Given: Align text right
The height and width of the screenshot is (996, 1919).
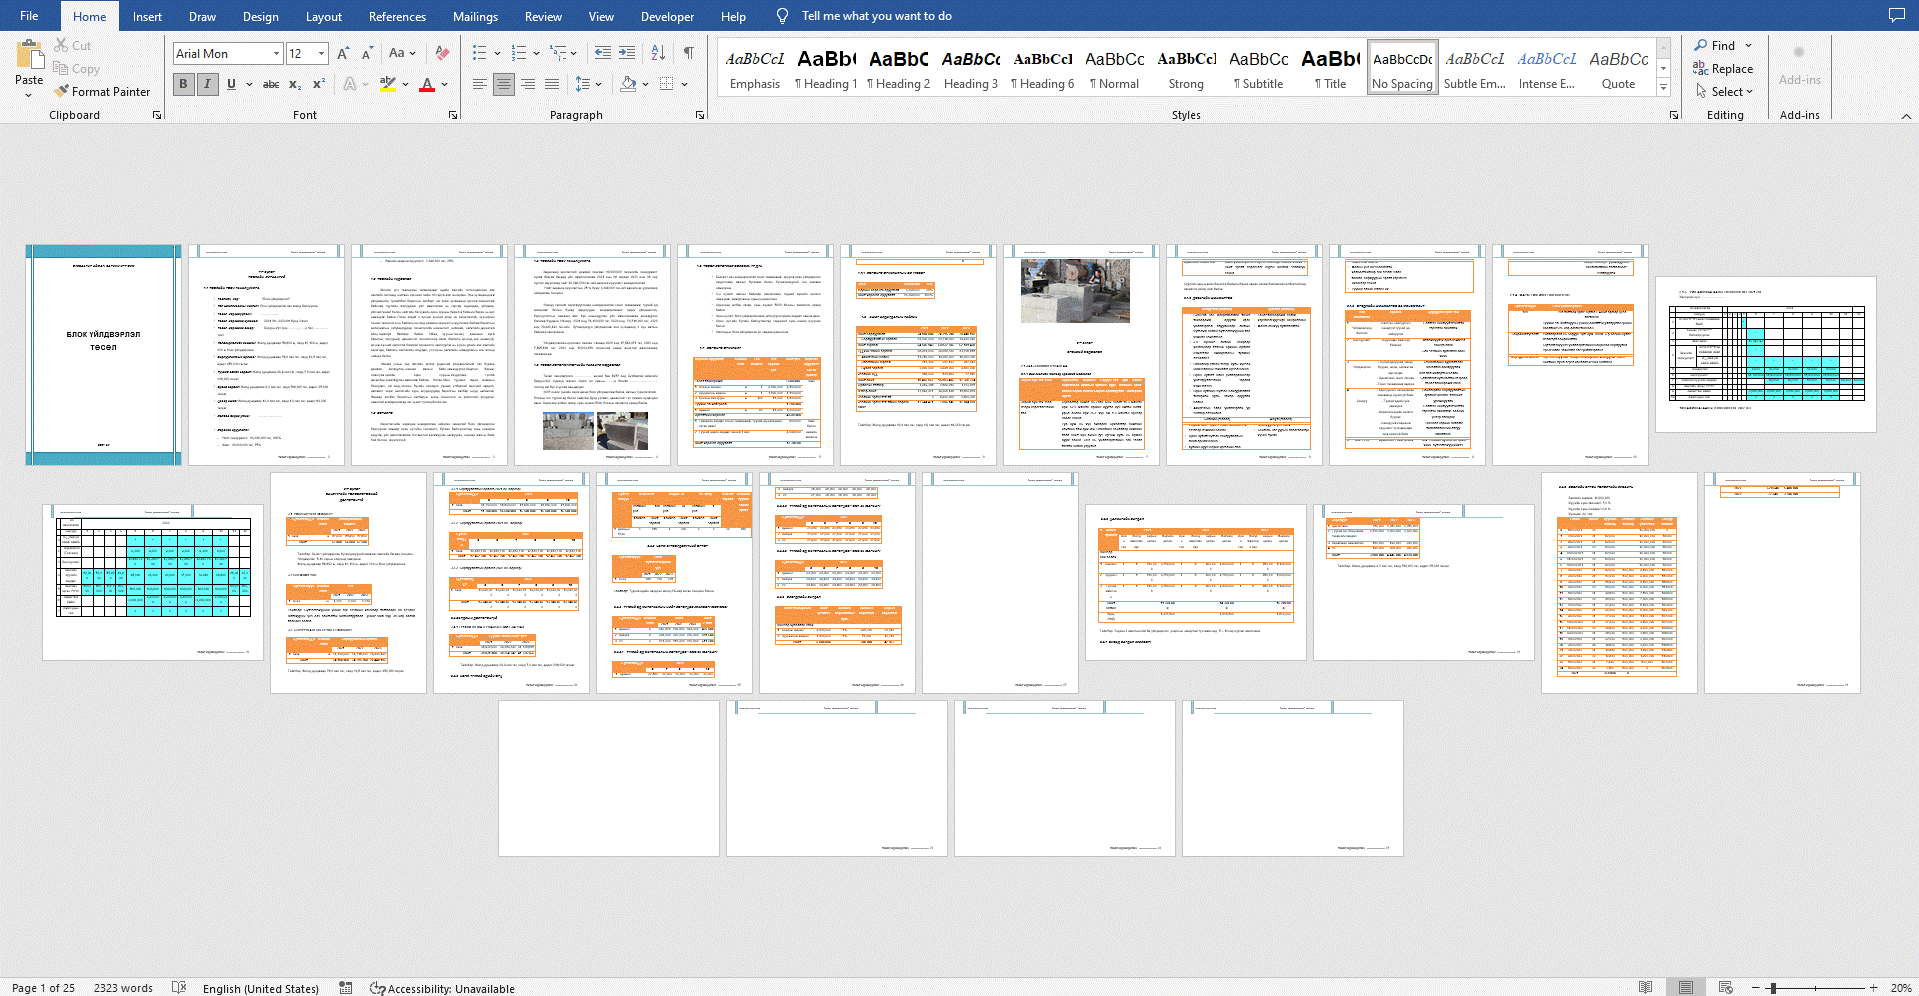Looking at the screenshot, I should click(x=528, y=84).
